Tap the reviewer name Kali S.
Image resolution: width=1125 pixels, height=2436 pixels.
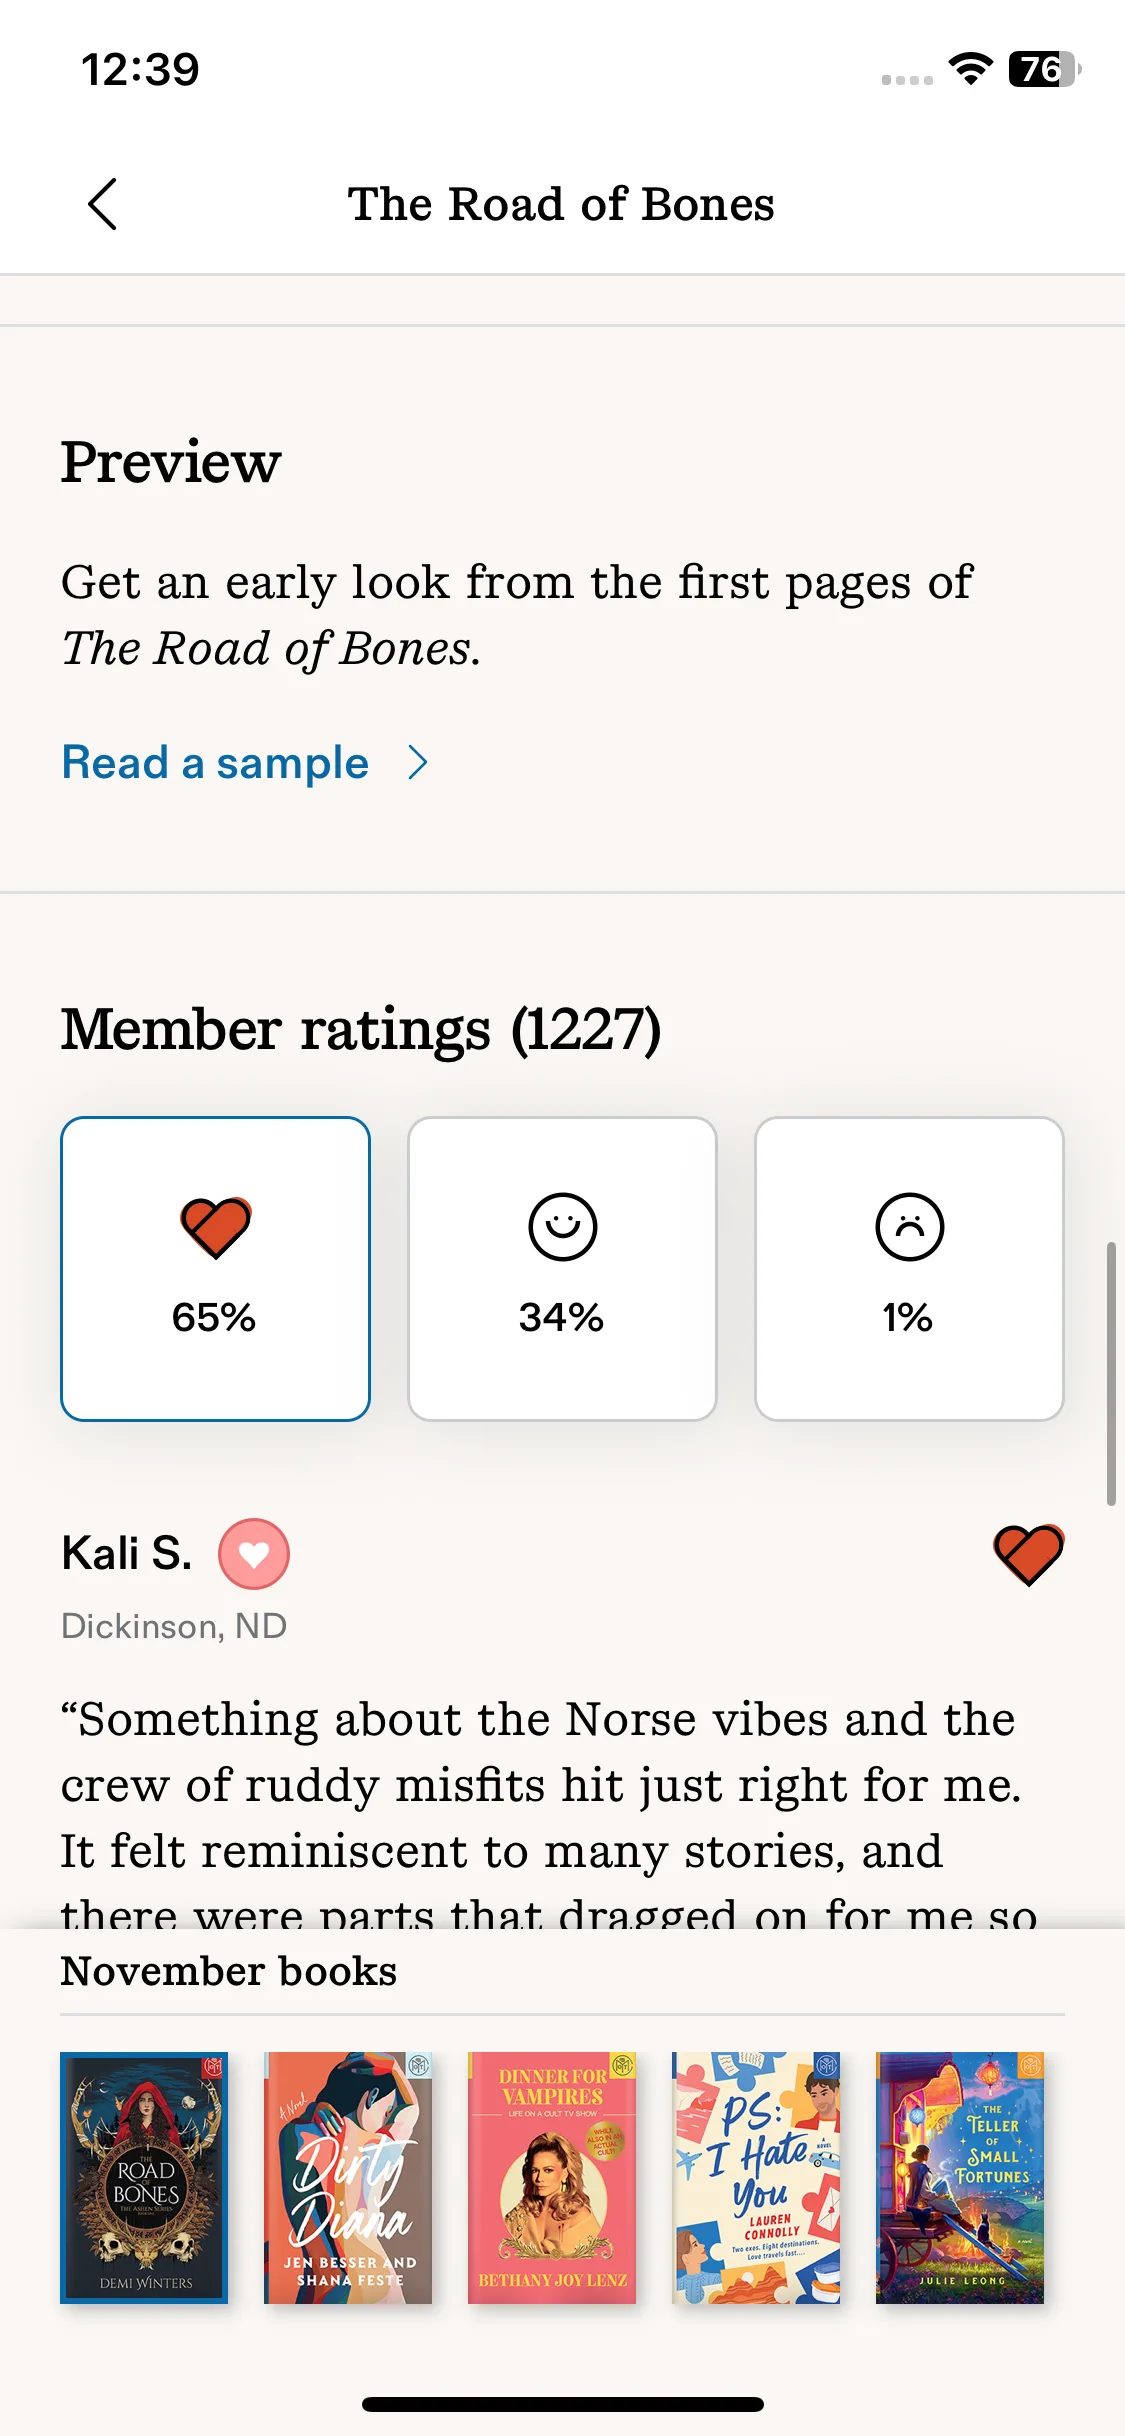pos(127,1554)
